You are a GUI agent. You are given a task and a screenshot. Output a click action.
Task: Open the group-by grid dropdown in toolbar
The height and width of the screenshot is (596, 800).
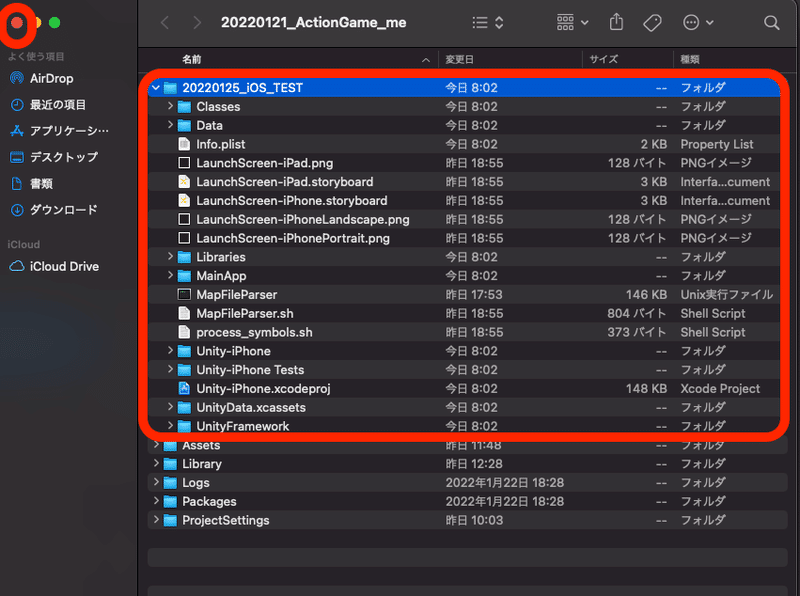572,22
